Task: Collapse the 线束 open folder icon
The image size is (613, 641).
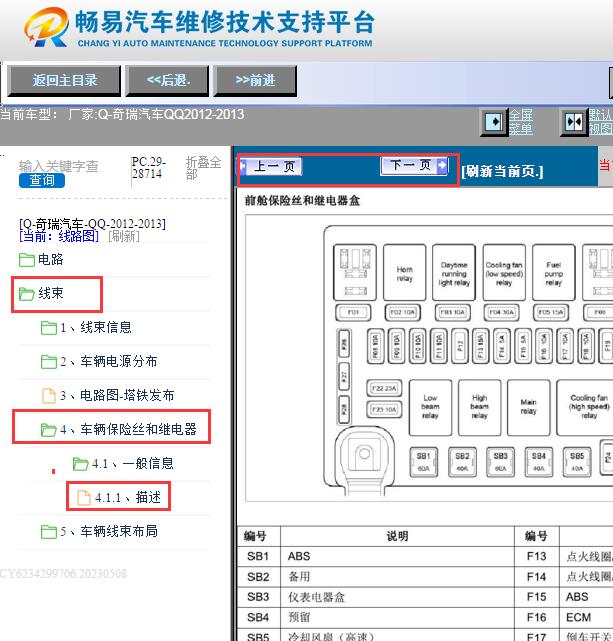Action: [27, 294]
